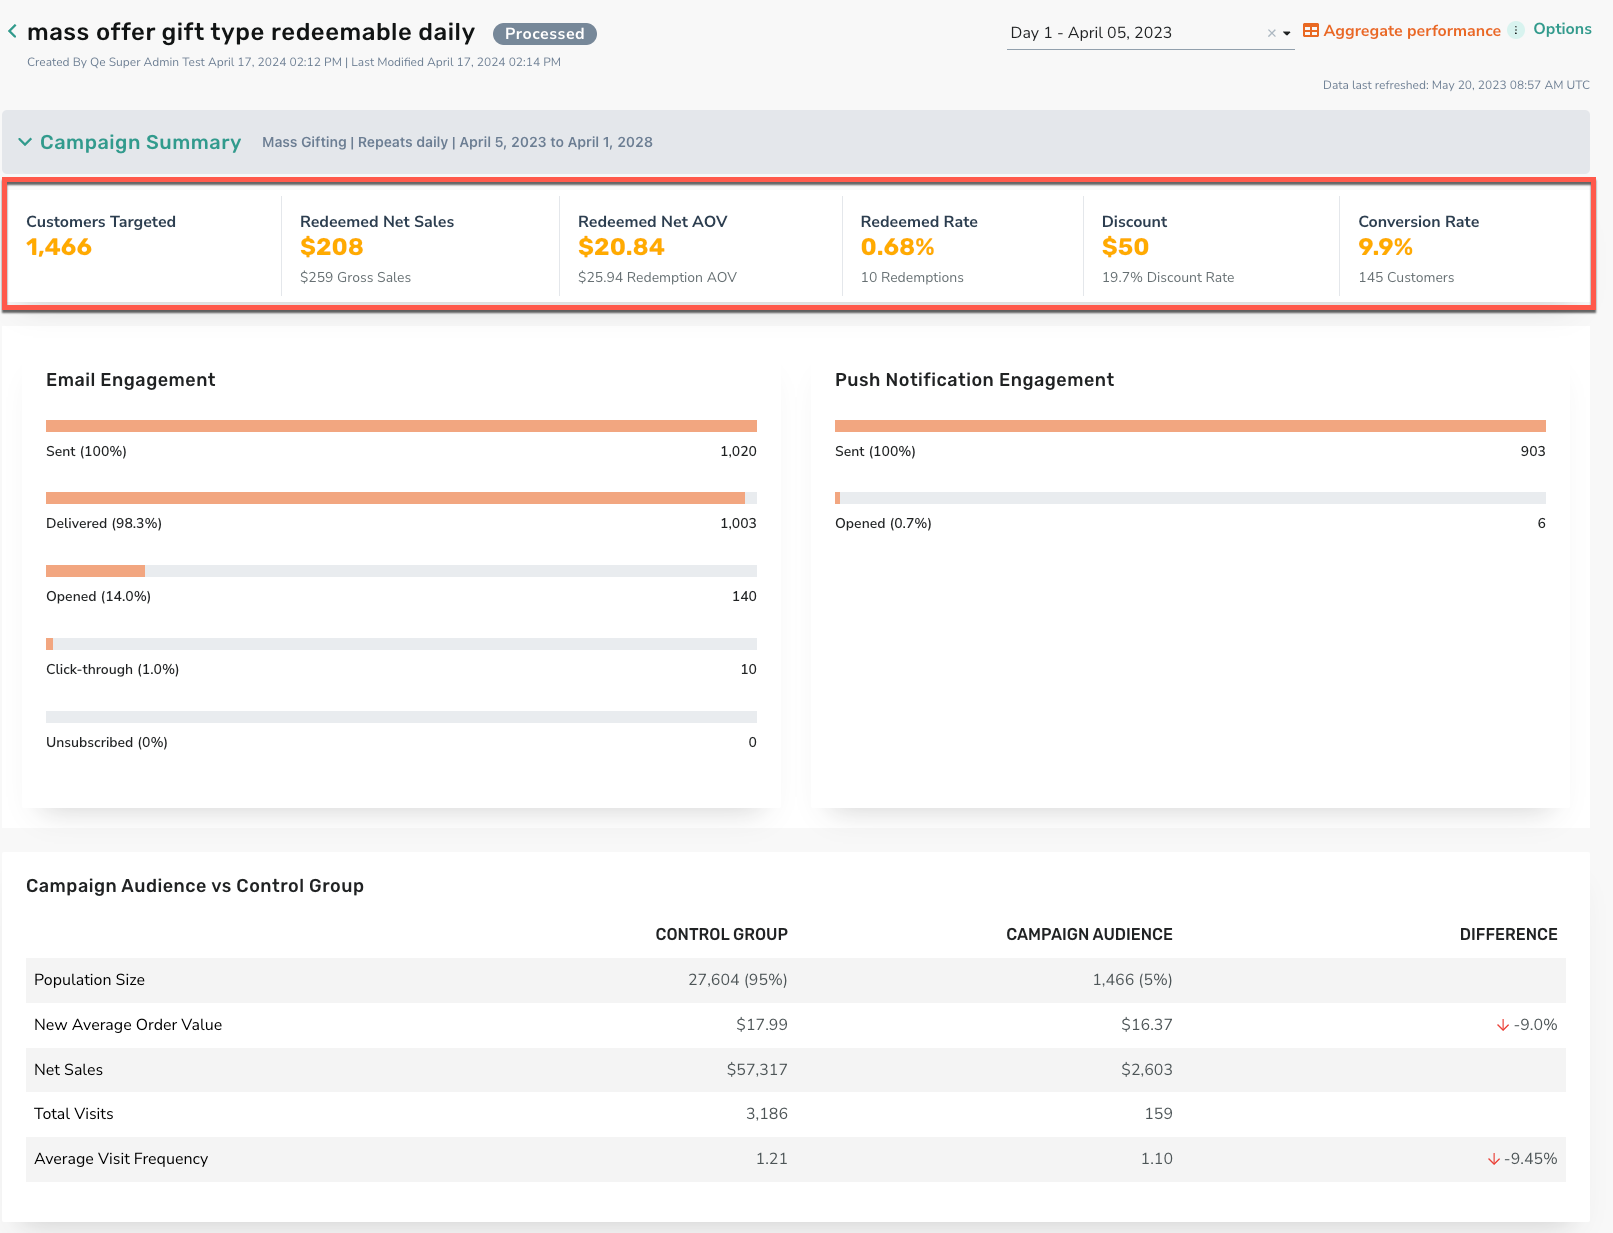
Task: Click the Aggregate performance table icon
Action: 1311,30
